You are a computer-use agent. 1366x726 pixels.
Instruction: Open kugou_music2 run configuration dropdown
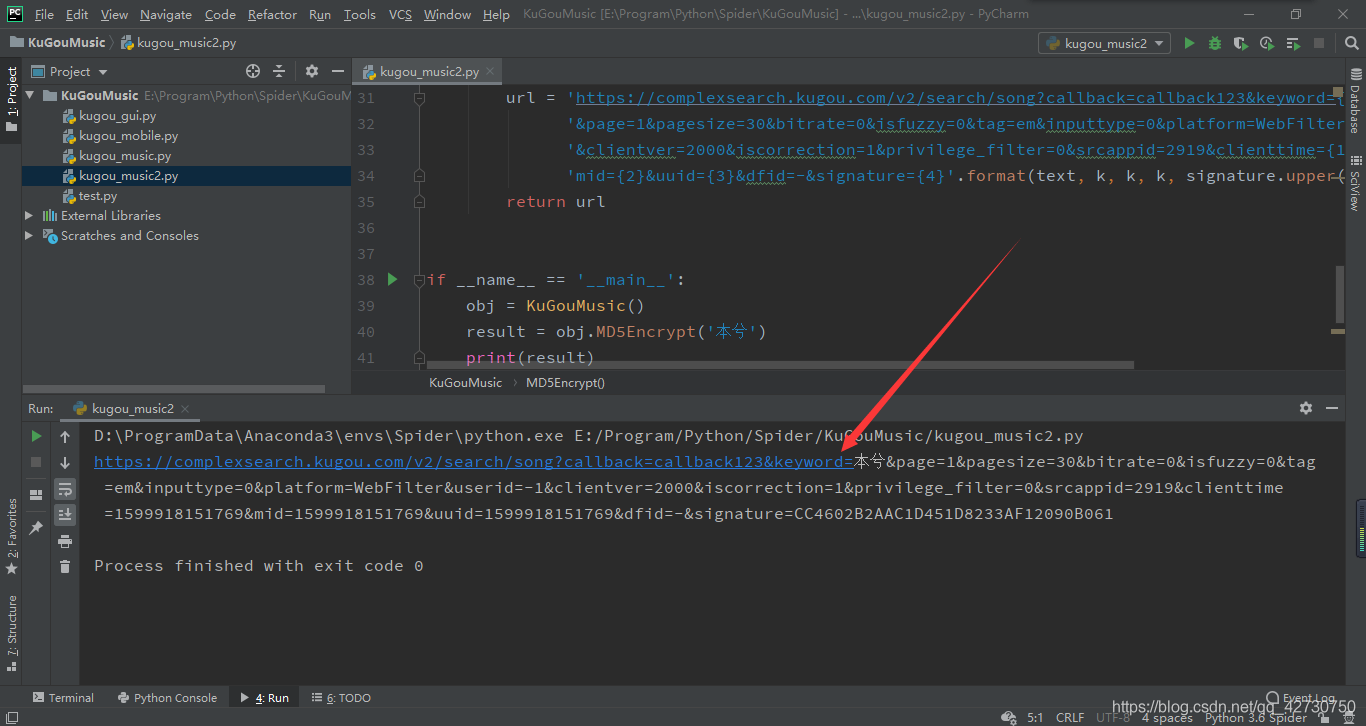pos(1105,43)
